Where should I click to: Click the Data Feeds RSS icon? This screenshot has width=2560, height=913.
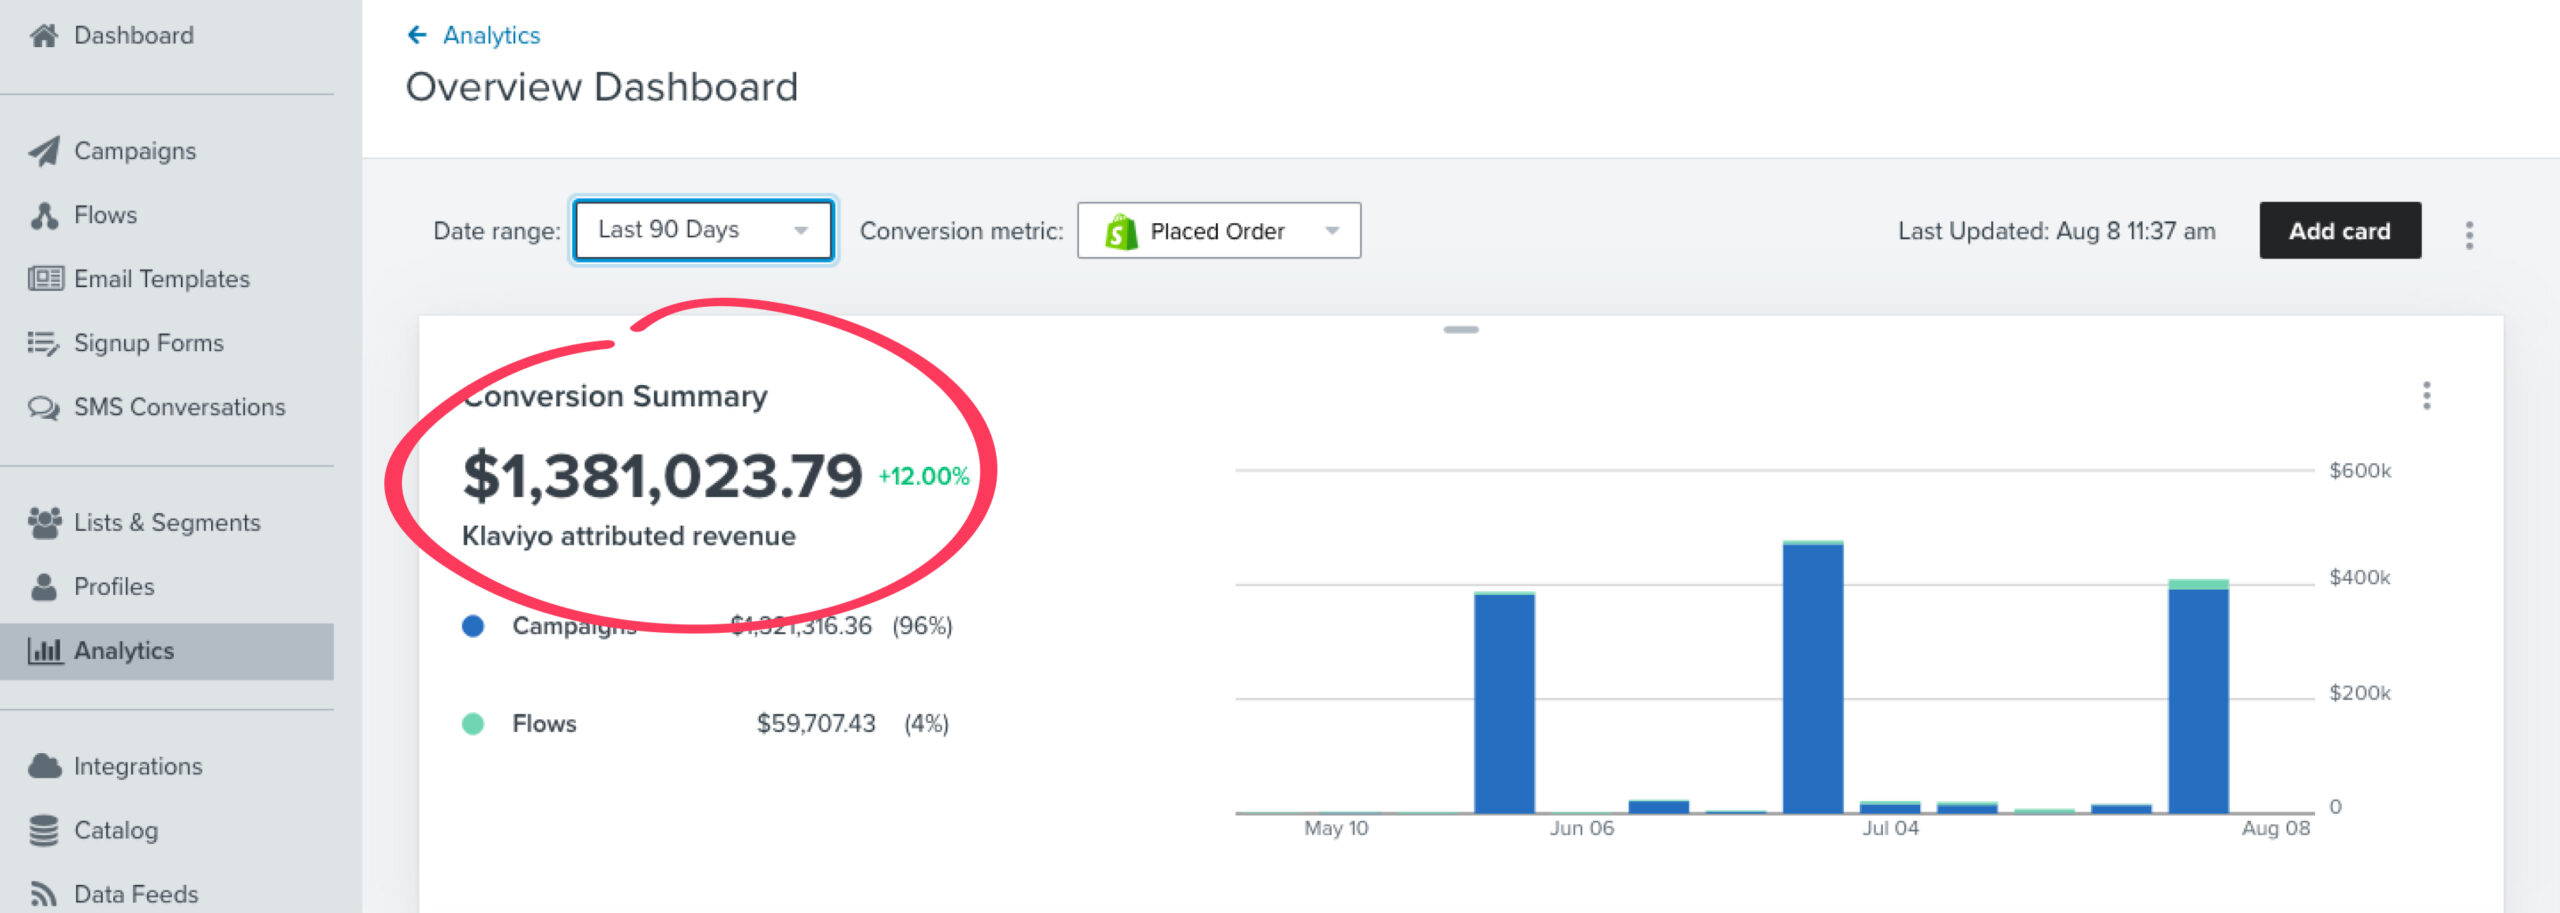pos(43,893)
